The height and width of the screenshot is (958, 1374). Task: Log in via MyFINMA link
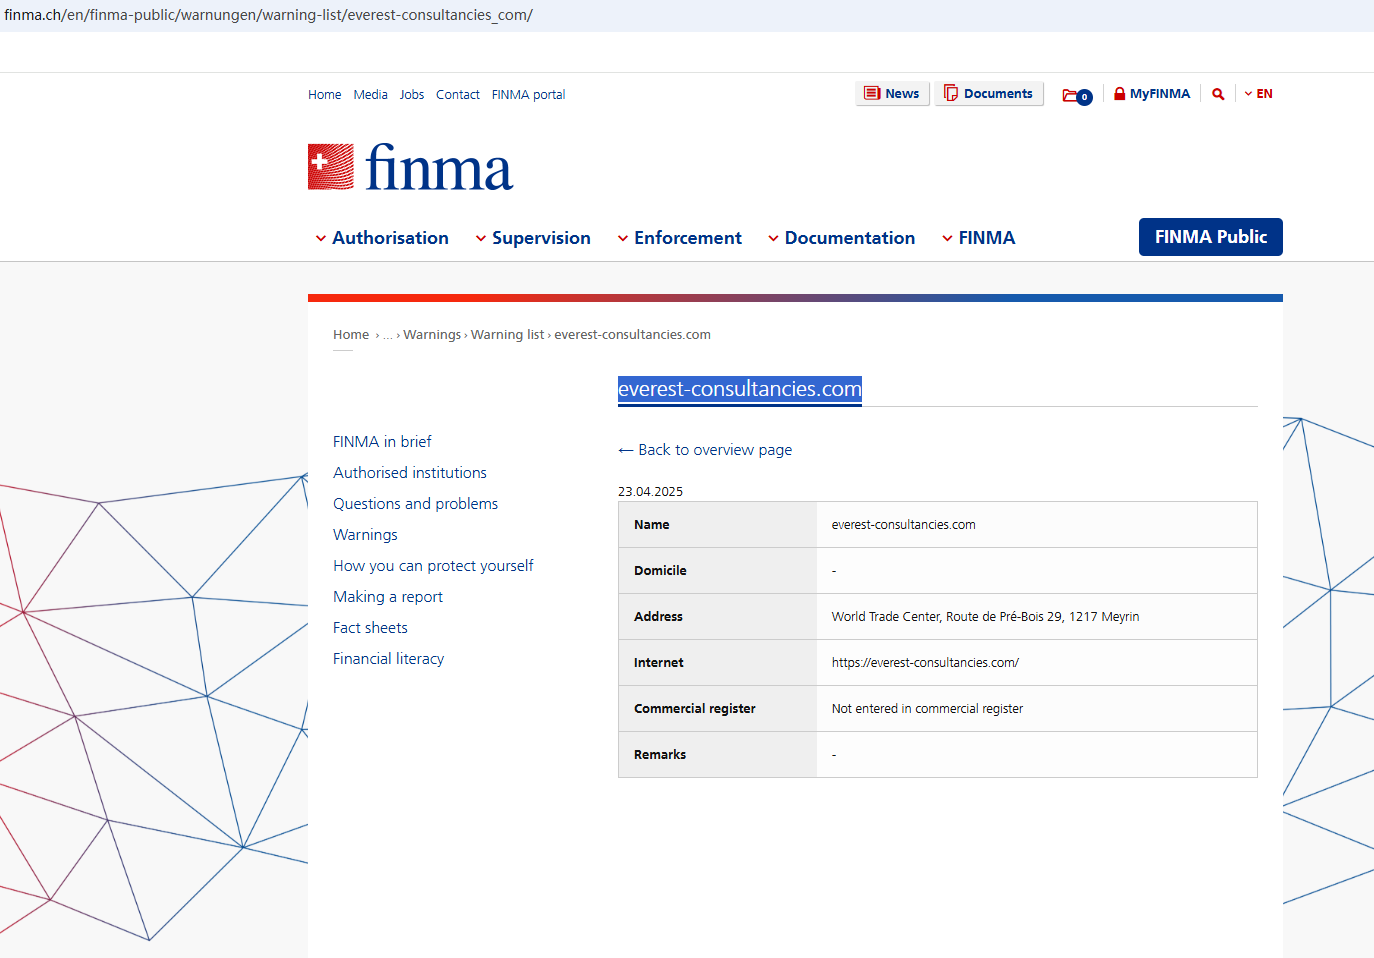[1152, 94]
